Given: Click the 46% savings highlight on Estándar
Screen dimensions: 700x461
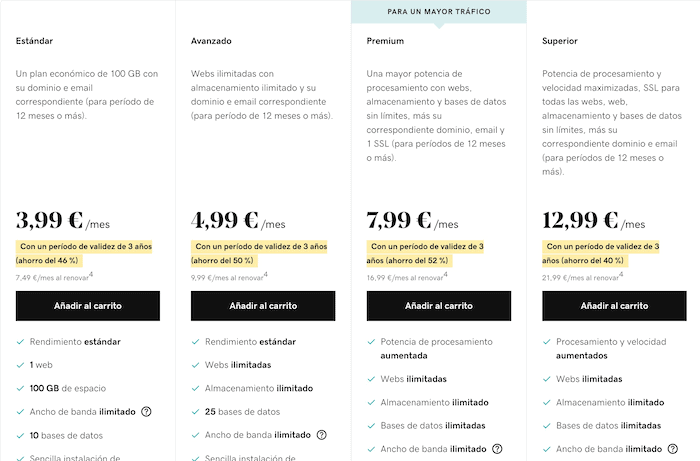Looking at the screenshot, I should pyautogui.click(x=84, y=253).
